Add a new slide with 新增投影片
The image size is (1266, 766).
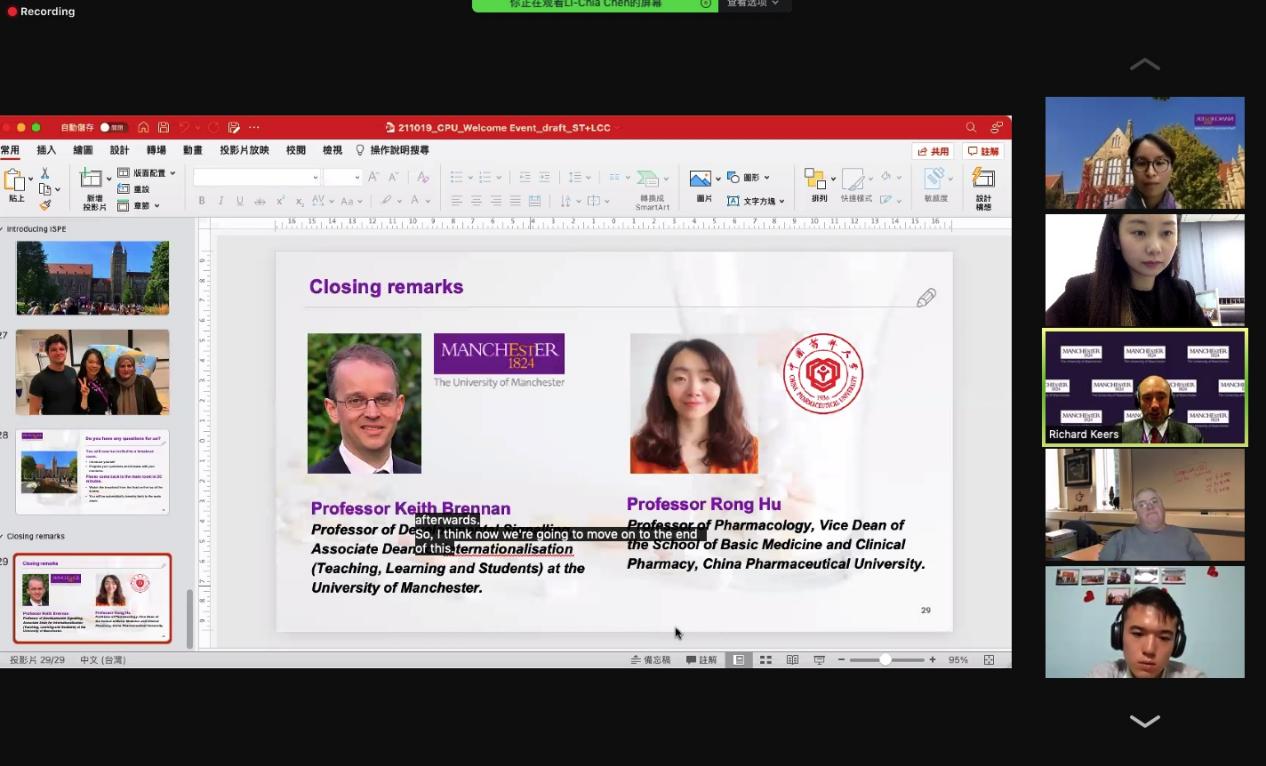[93, 189]
